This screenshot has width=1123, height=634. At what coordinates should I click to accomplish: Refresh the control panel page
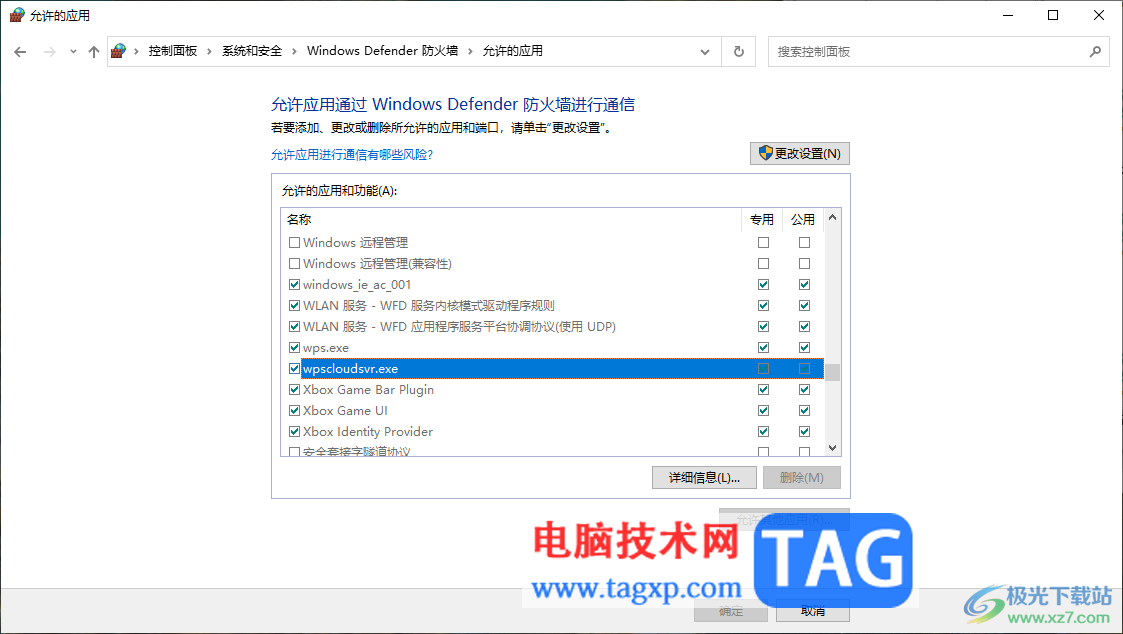(x=738, y=52)
